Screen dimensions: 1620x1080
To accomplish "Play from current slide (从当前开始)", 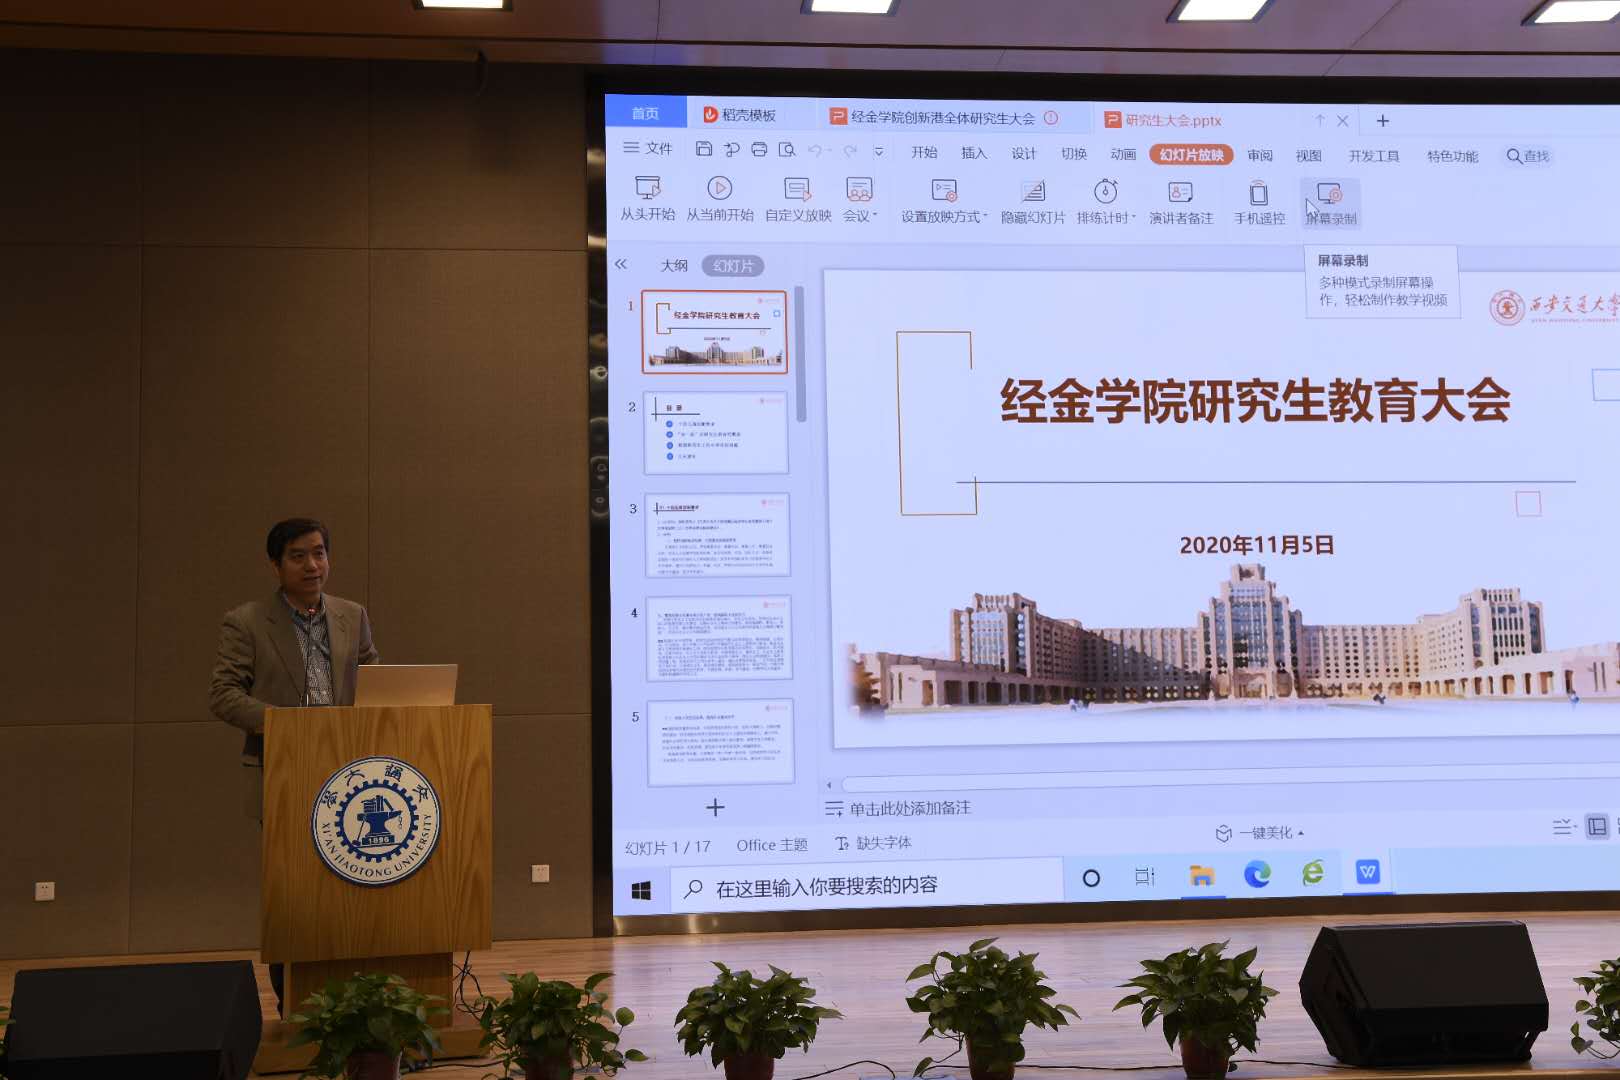I will [x=719, y=198].
